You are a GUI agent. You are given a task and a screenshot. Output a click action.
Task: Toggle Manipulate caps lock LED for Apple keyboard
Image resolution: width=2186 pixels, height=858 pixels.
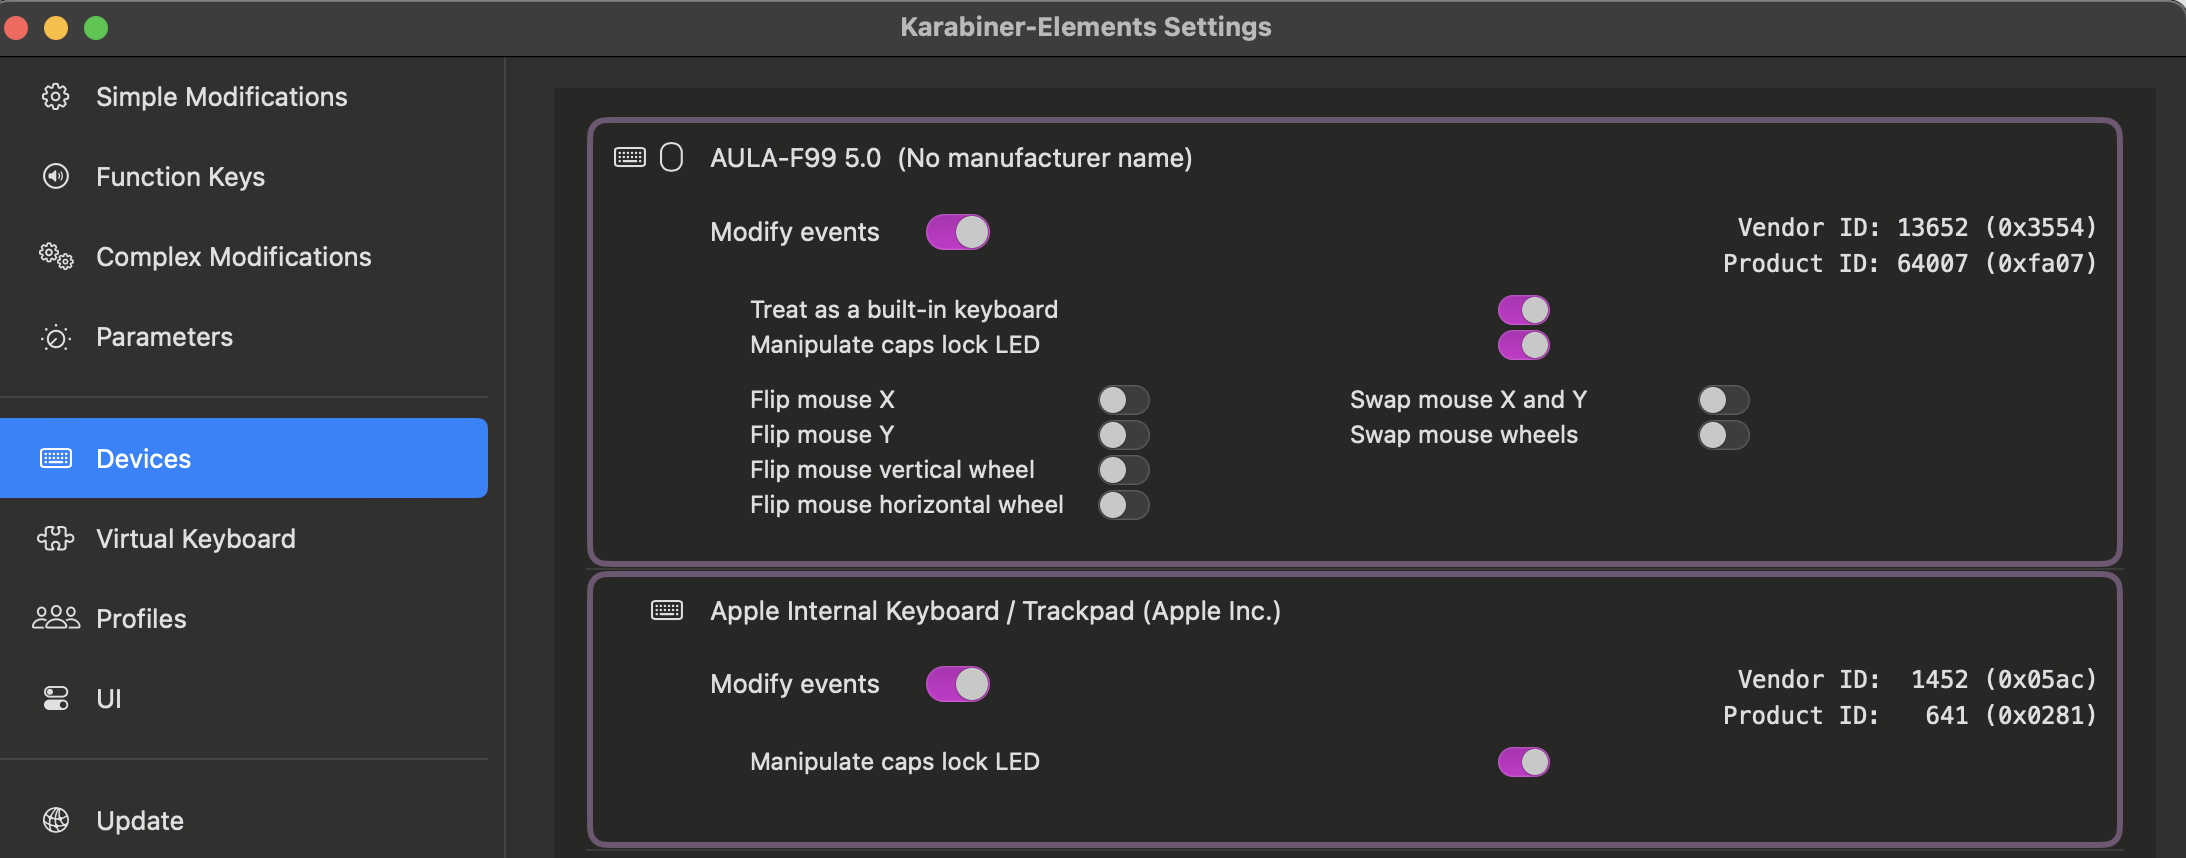coord(1524,762)
